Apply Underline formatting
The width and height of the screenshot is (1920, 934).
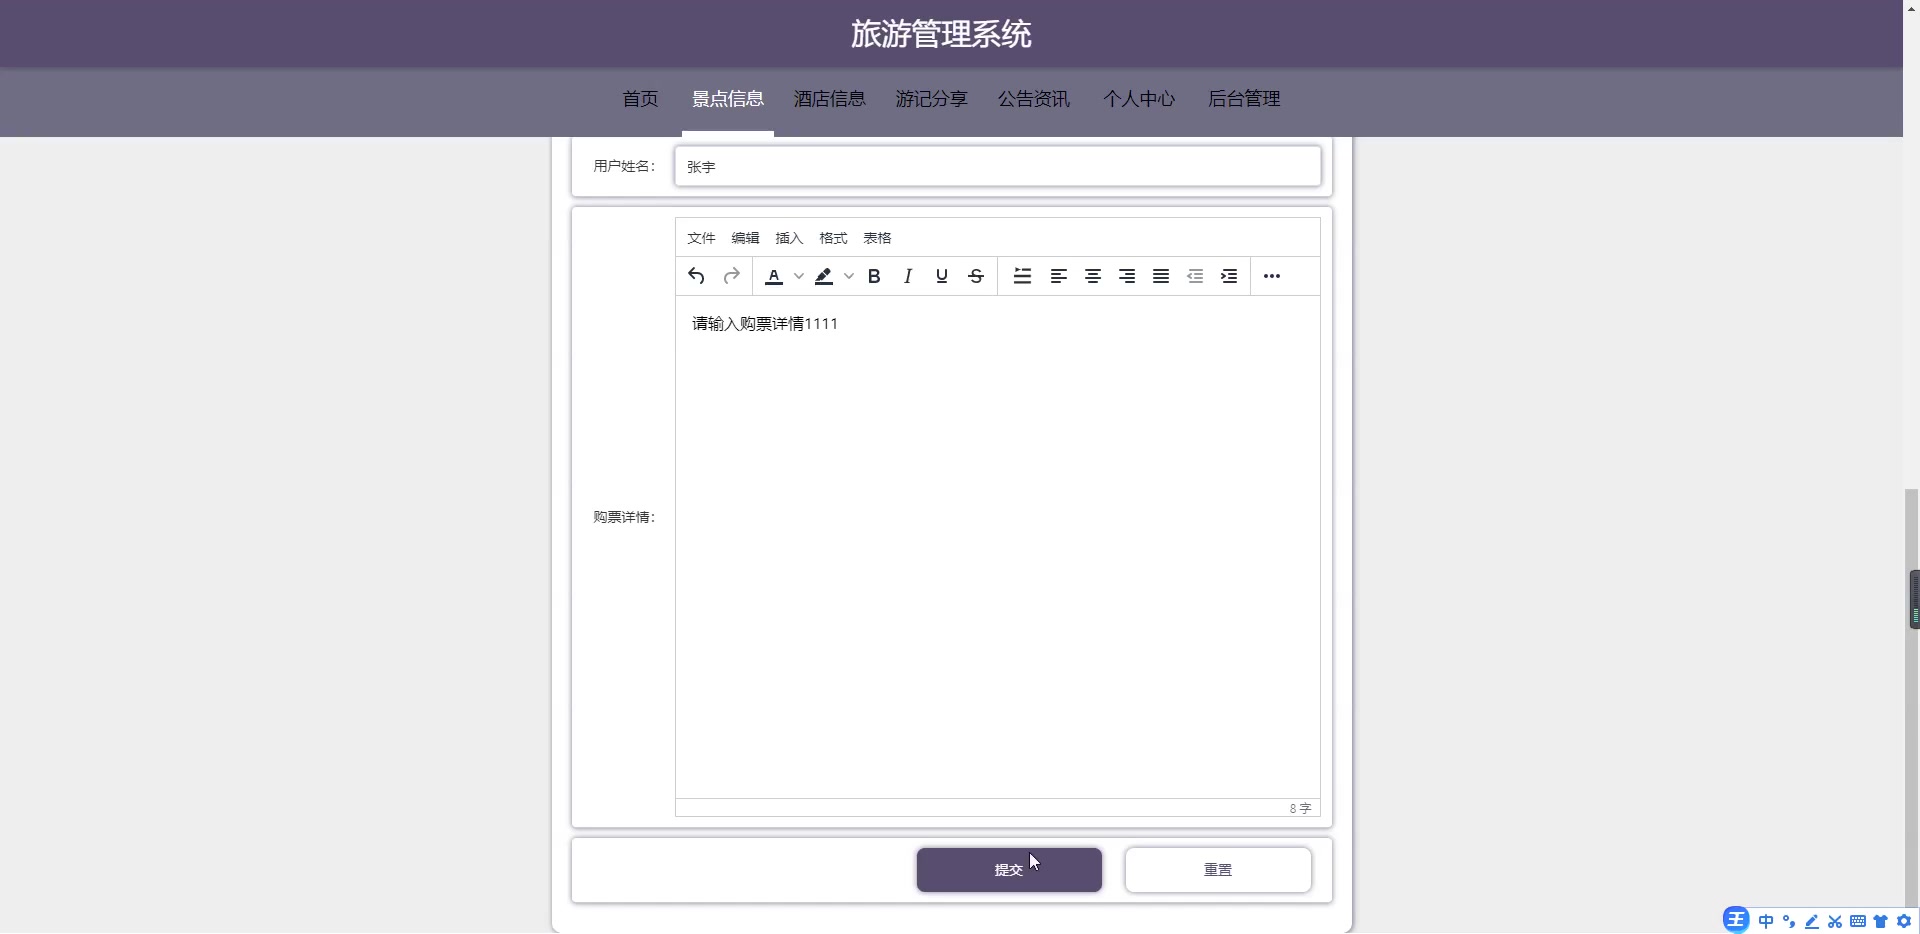point(941,276)
